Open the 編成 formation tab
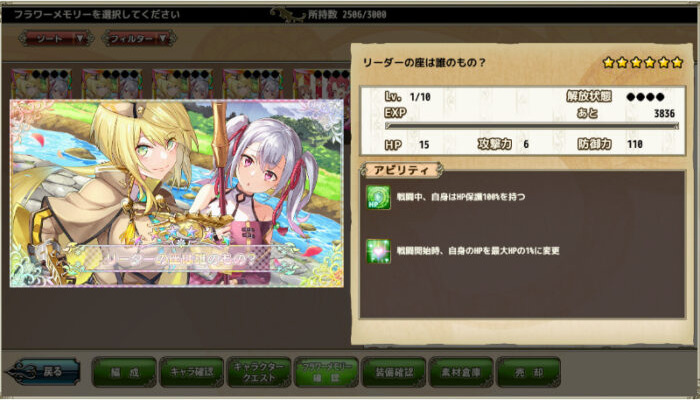700x400 pixels. 124,372
